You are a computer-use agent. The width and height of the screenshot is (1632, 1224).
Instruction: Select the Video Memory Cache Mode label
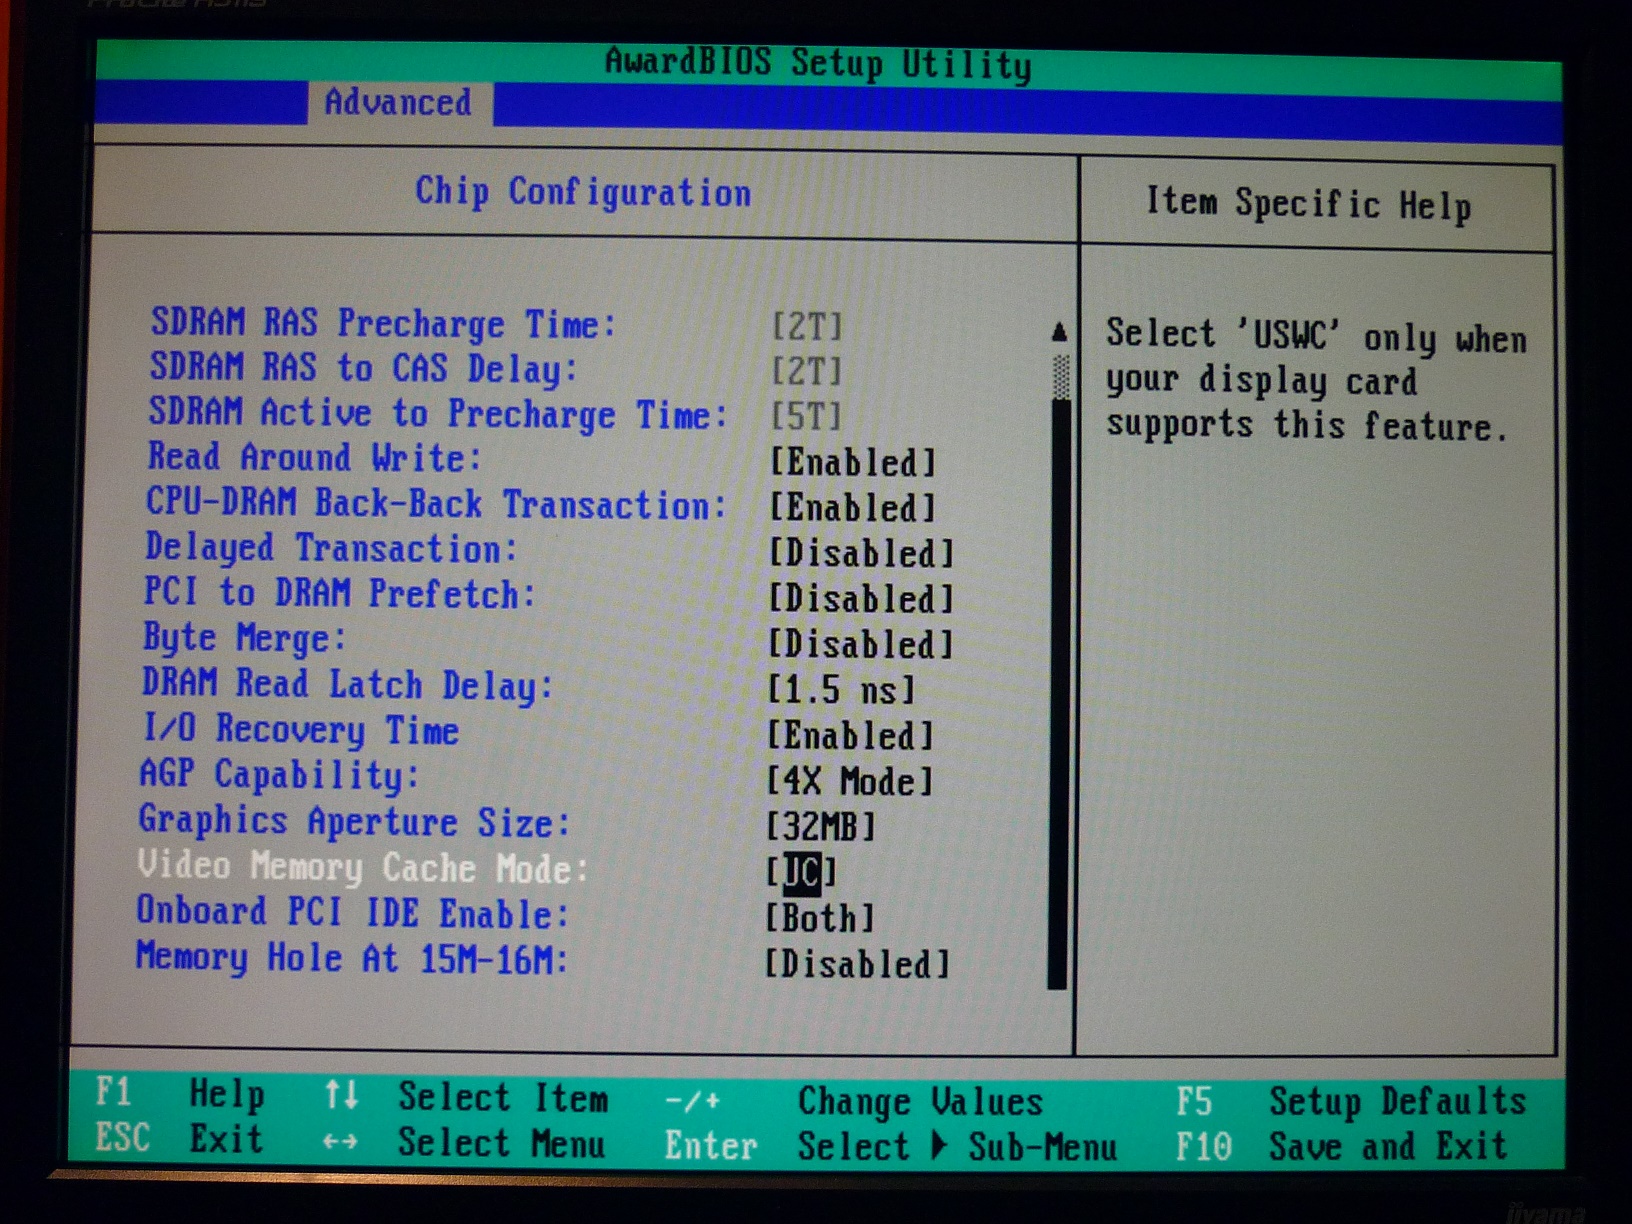[x=363, y=866]
